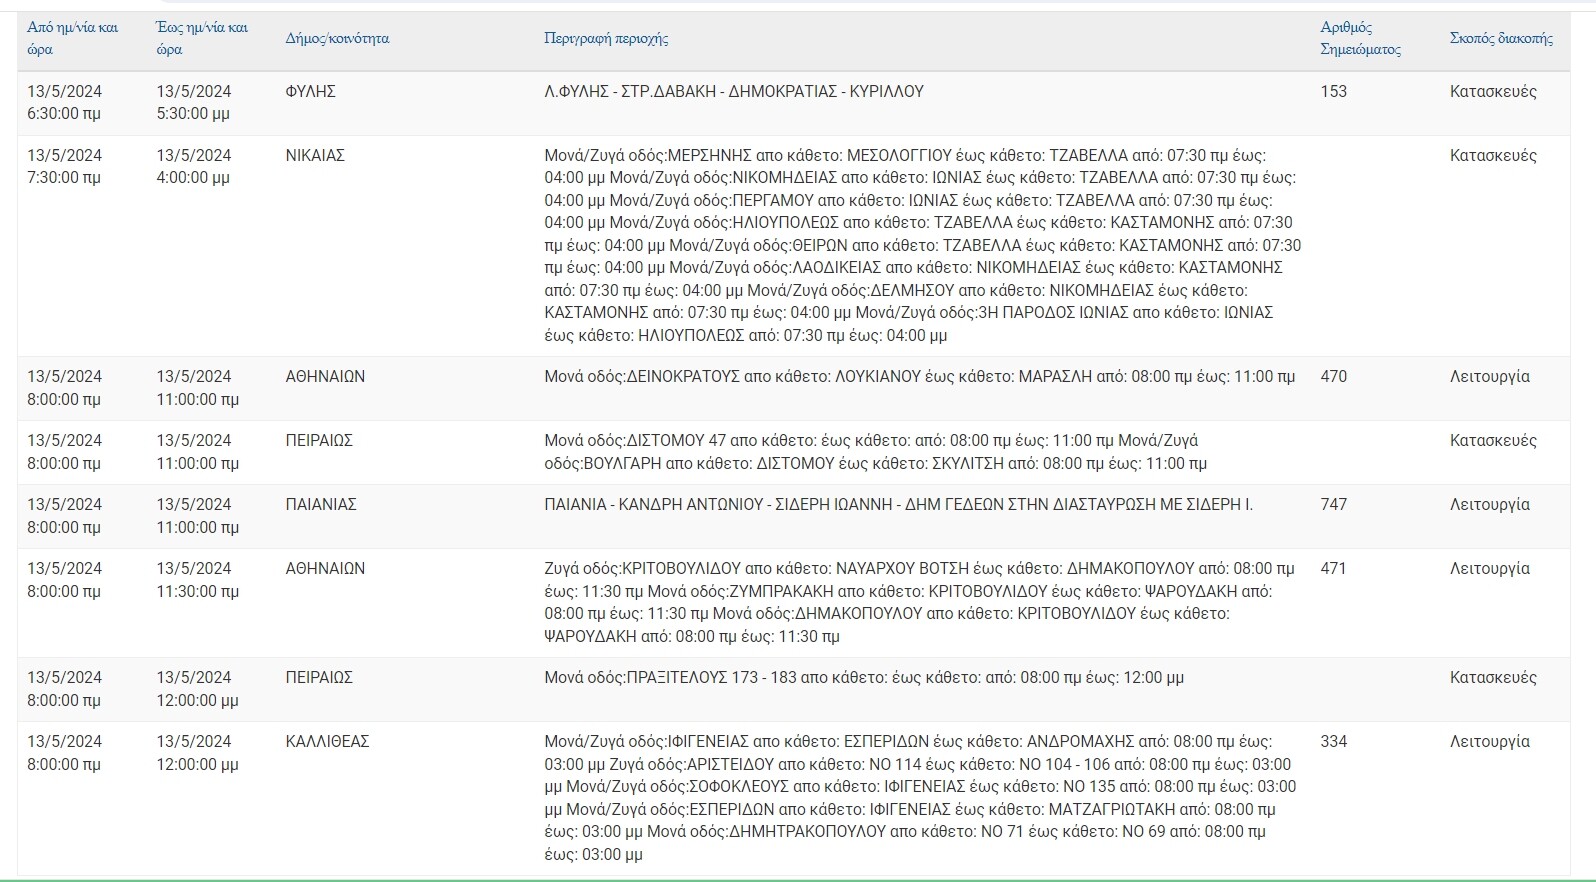Click 'Λειτουργία' purpose in ΚΑΛΛΙΘΕΑΣ row

click(x=1490, y=741)
